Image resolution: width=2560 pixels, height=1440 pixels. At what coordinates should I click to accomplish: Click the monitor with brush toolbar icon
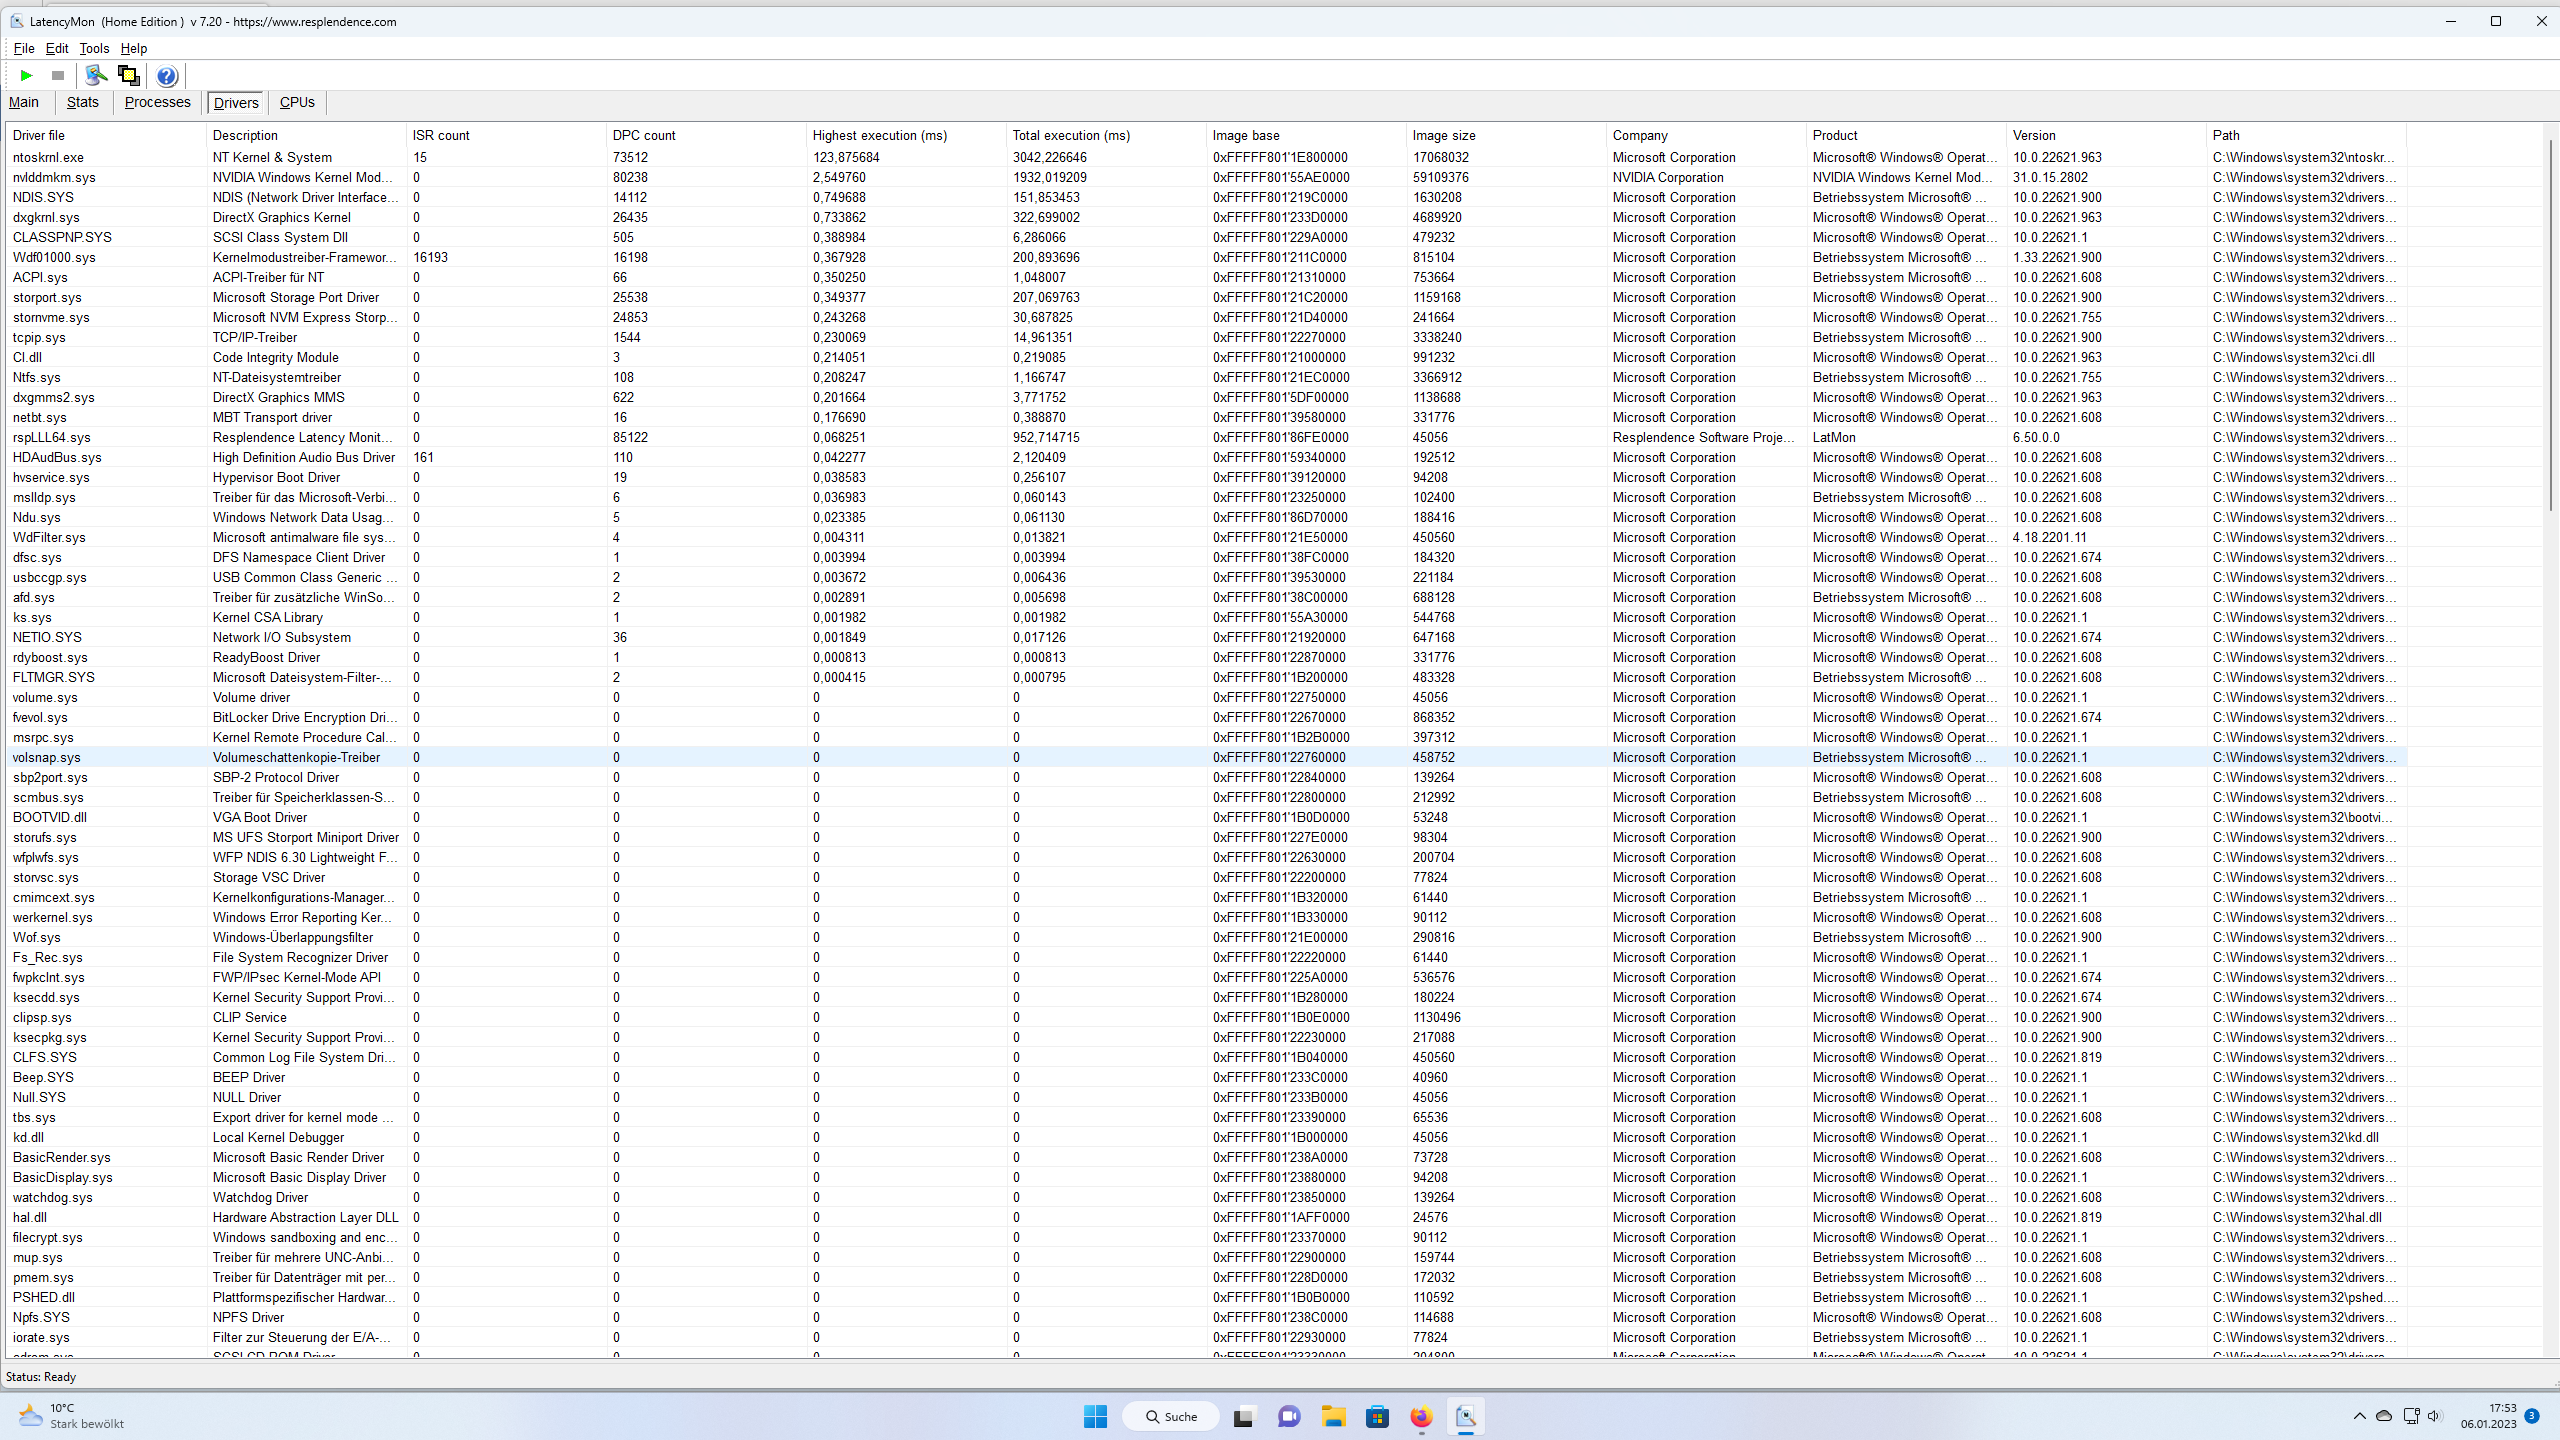tap(96, 75)
